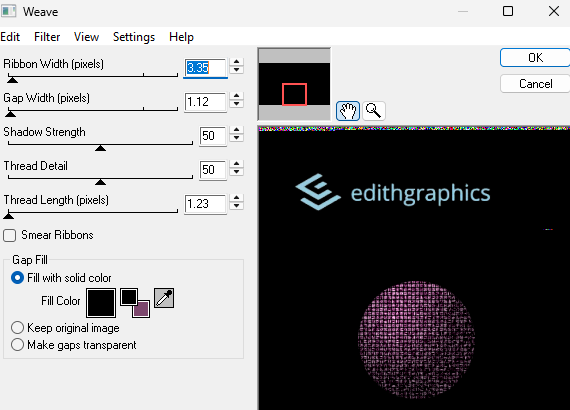
Task: Increase Shadow Strength with up arrow
Action: point(237,130)
